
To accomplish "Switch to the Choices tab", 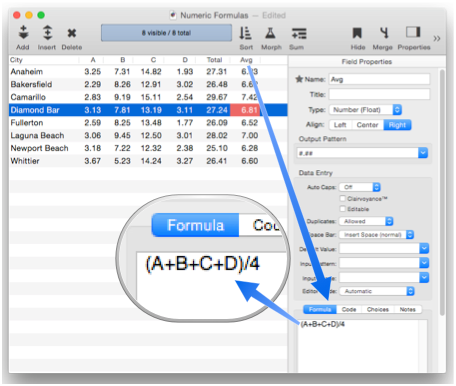I will click(x=378, y=309).
